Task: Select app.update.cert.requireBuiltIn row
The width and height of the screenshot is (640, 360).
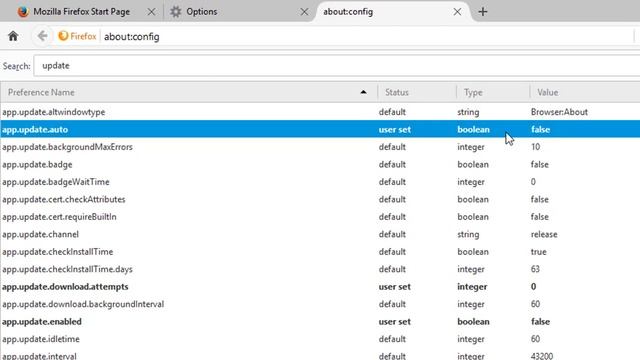Action: (x=320, y=217)
